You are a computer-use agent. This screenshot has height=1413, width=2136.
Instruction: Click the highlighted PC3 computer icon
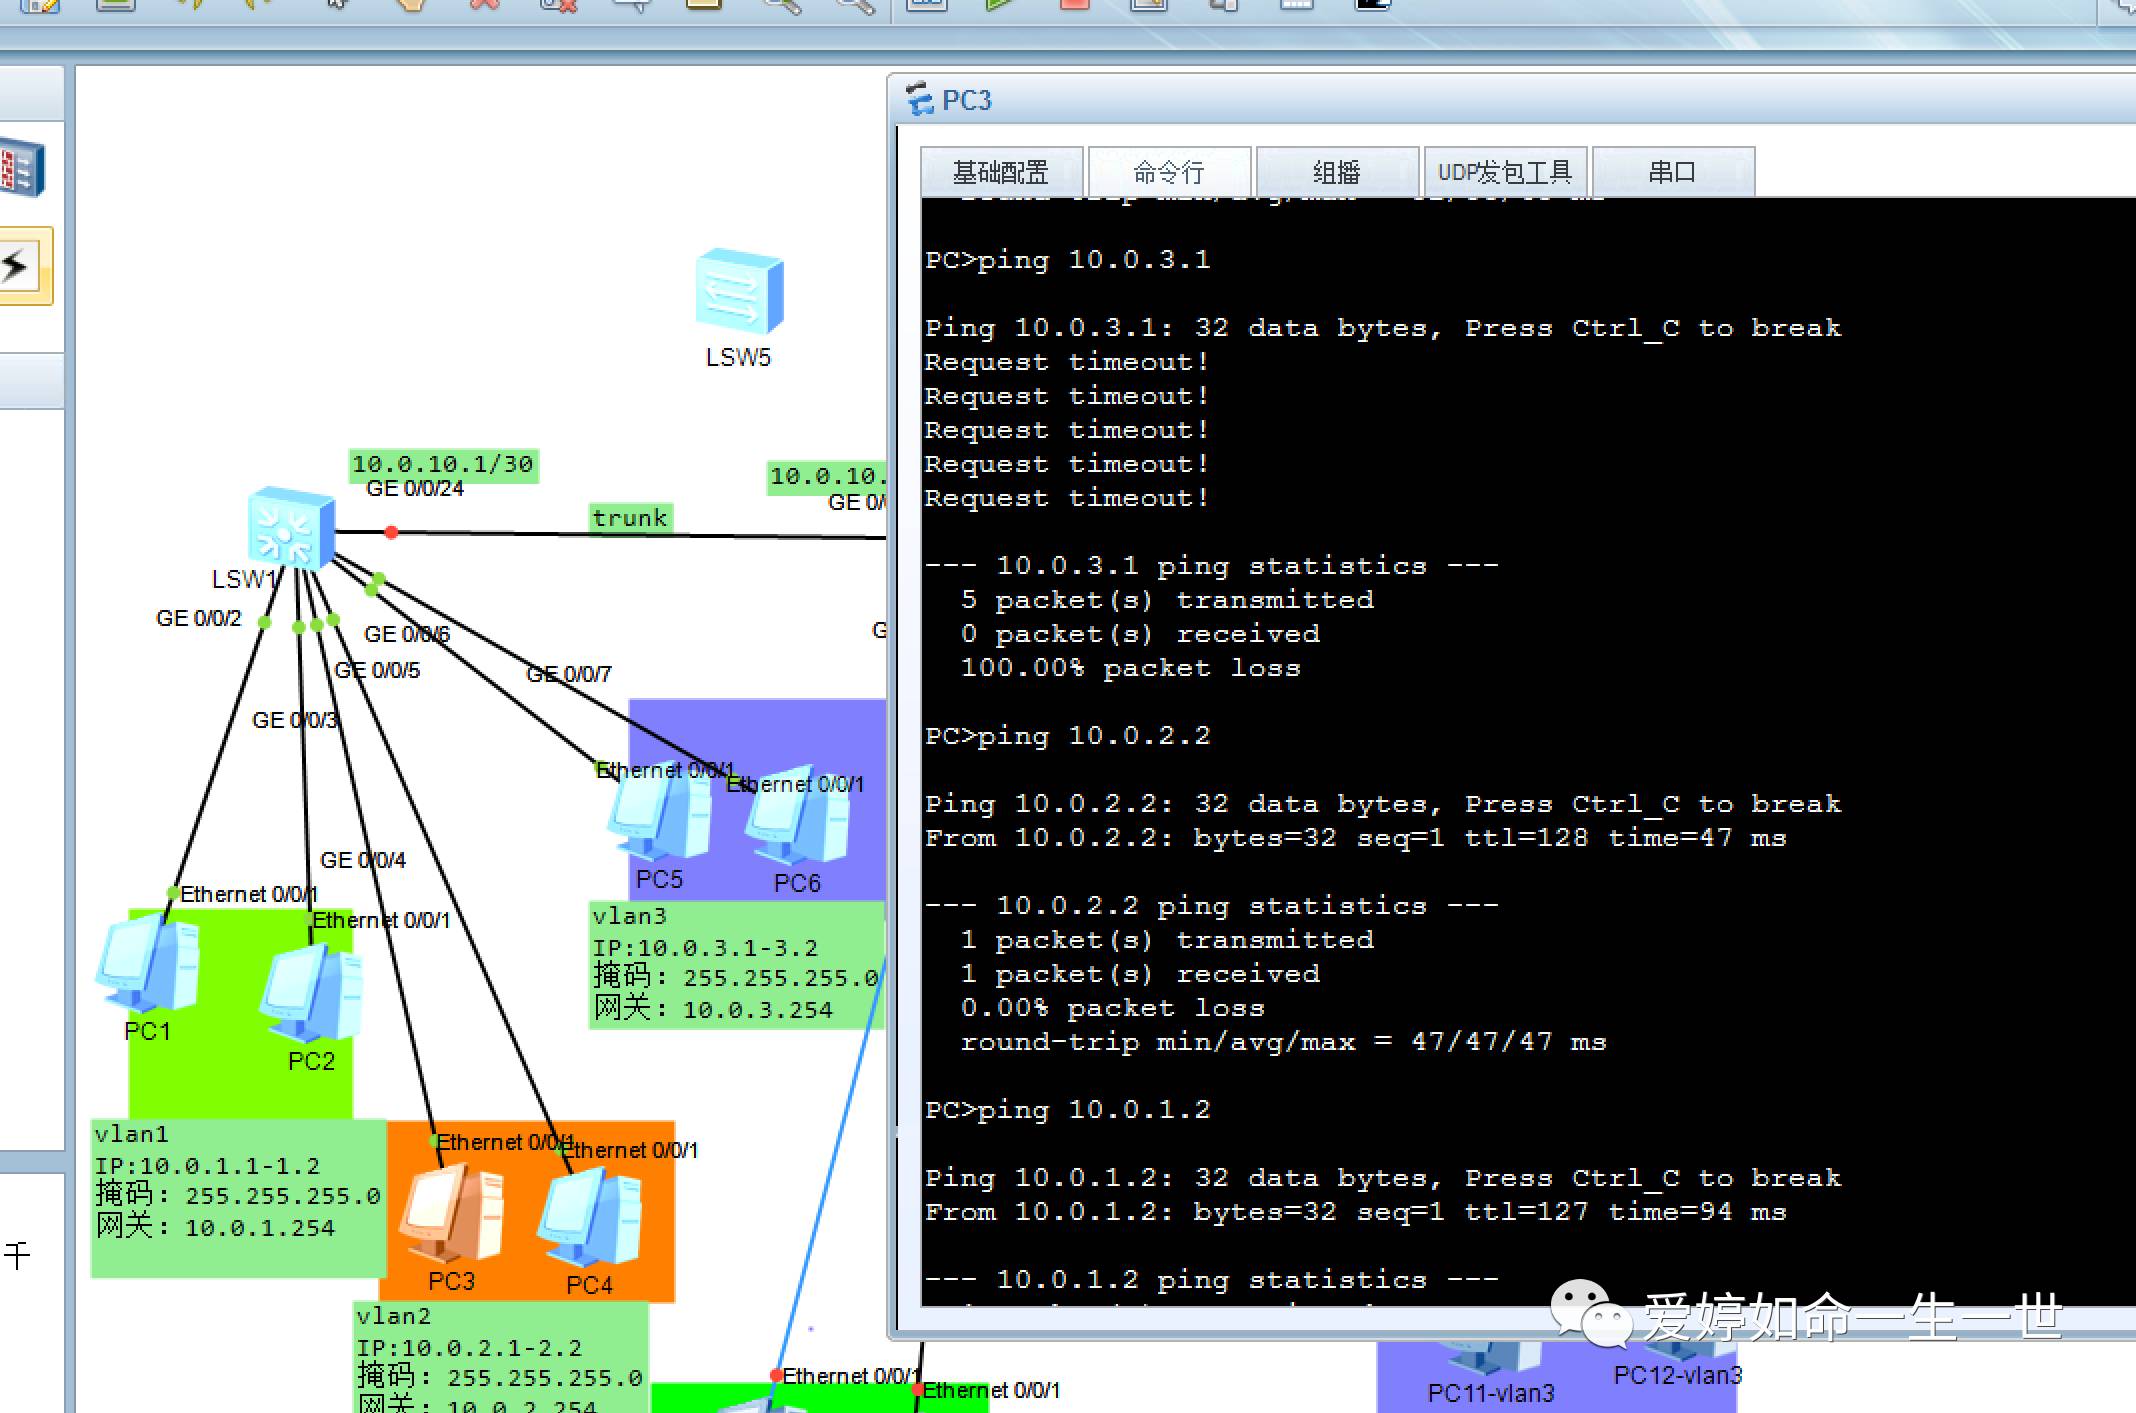(452, 1215)
